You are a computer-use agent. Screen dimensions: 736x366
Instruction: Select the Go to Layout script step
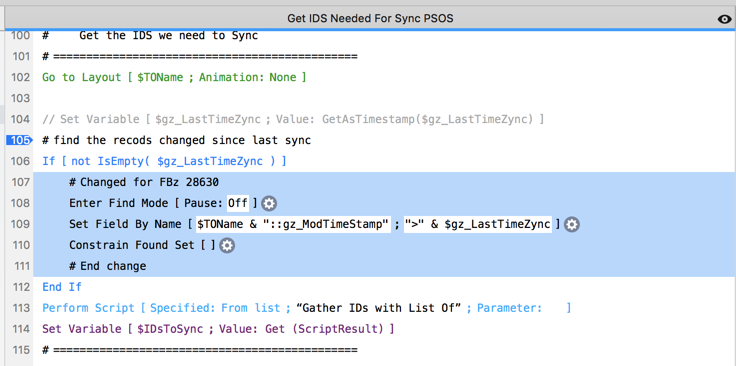pos(174,77)
